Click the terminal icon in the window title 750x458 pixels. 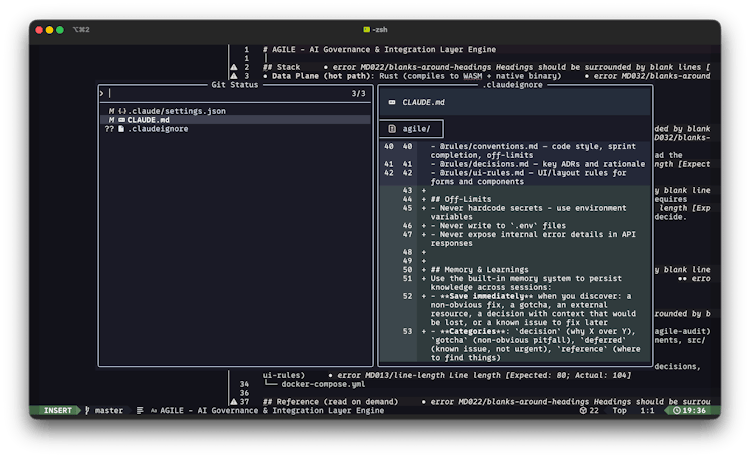tap(367, 30)
